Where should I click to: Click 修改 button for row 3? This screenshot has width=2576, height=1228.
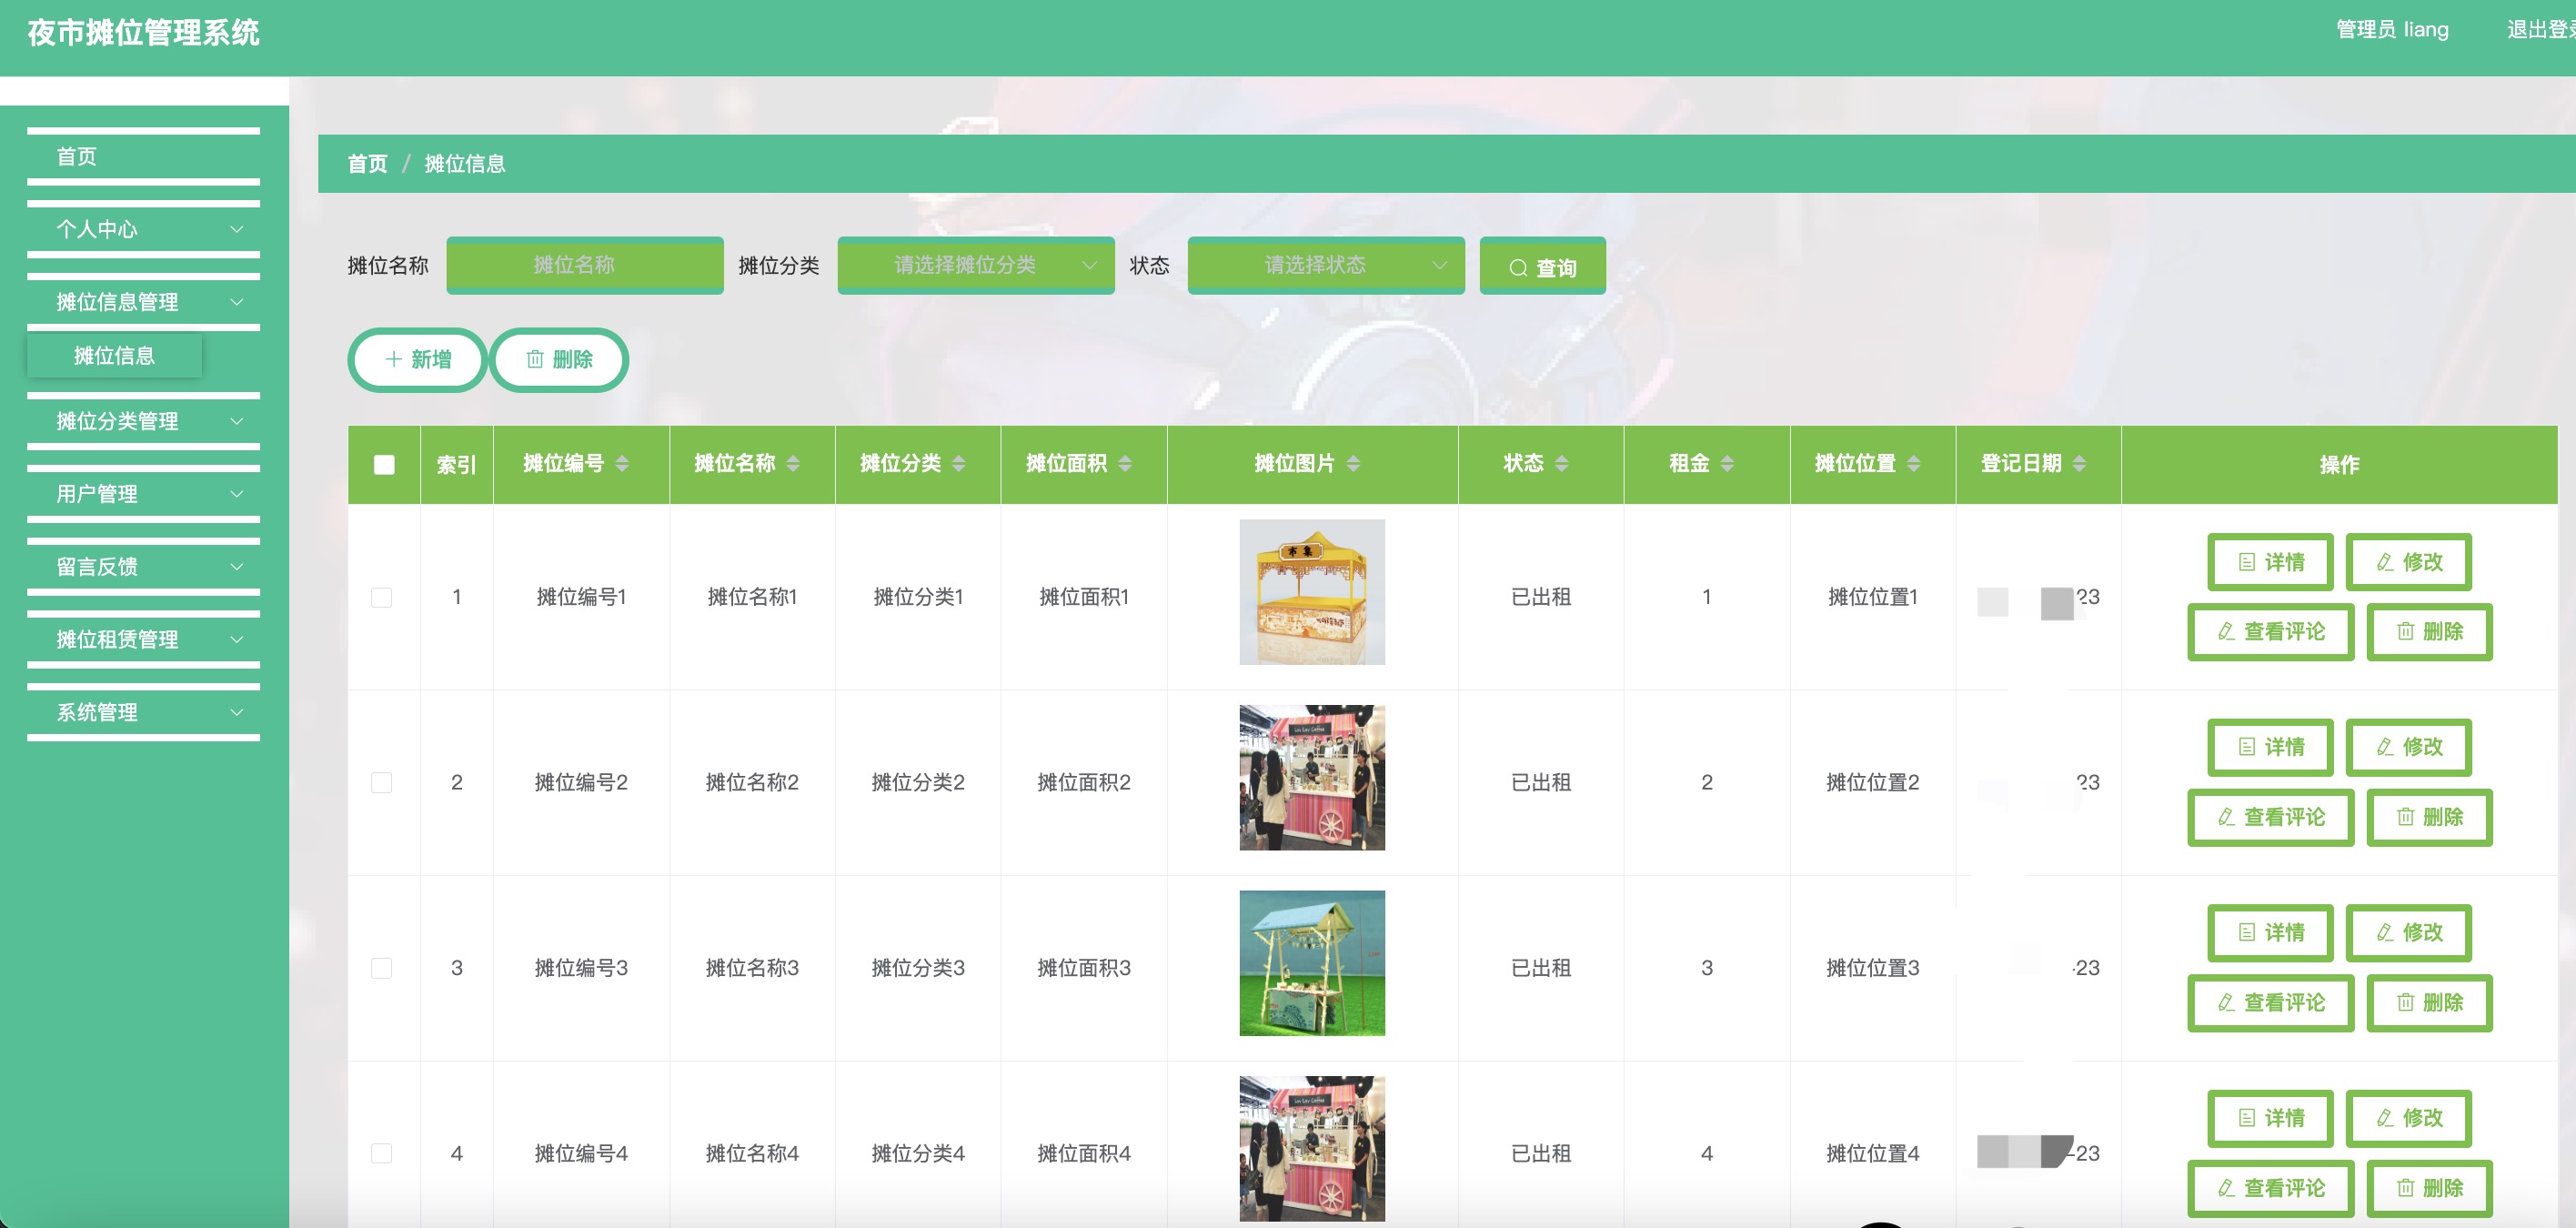coord(2409,933)
